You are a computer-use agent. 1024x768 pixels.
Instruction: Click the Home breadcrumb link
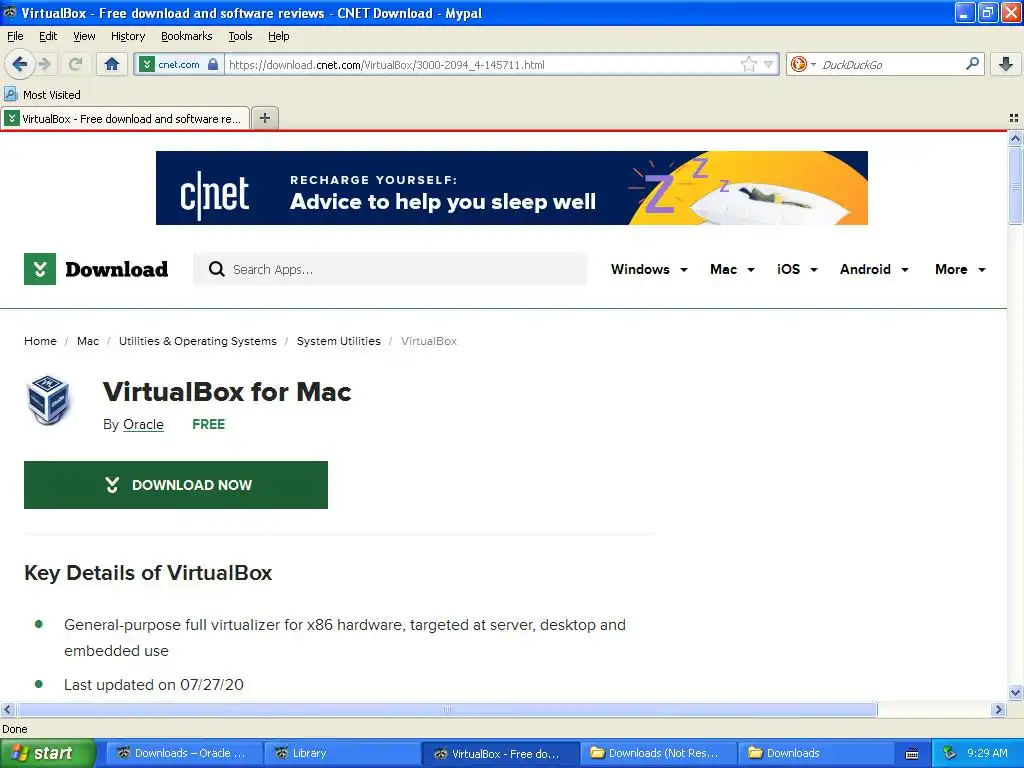point(40,341)
